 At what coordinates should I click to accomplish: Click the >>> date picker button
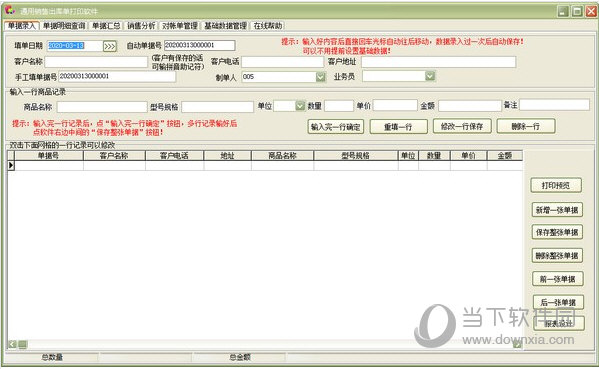(x=110, y=46)
